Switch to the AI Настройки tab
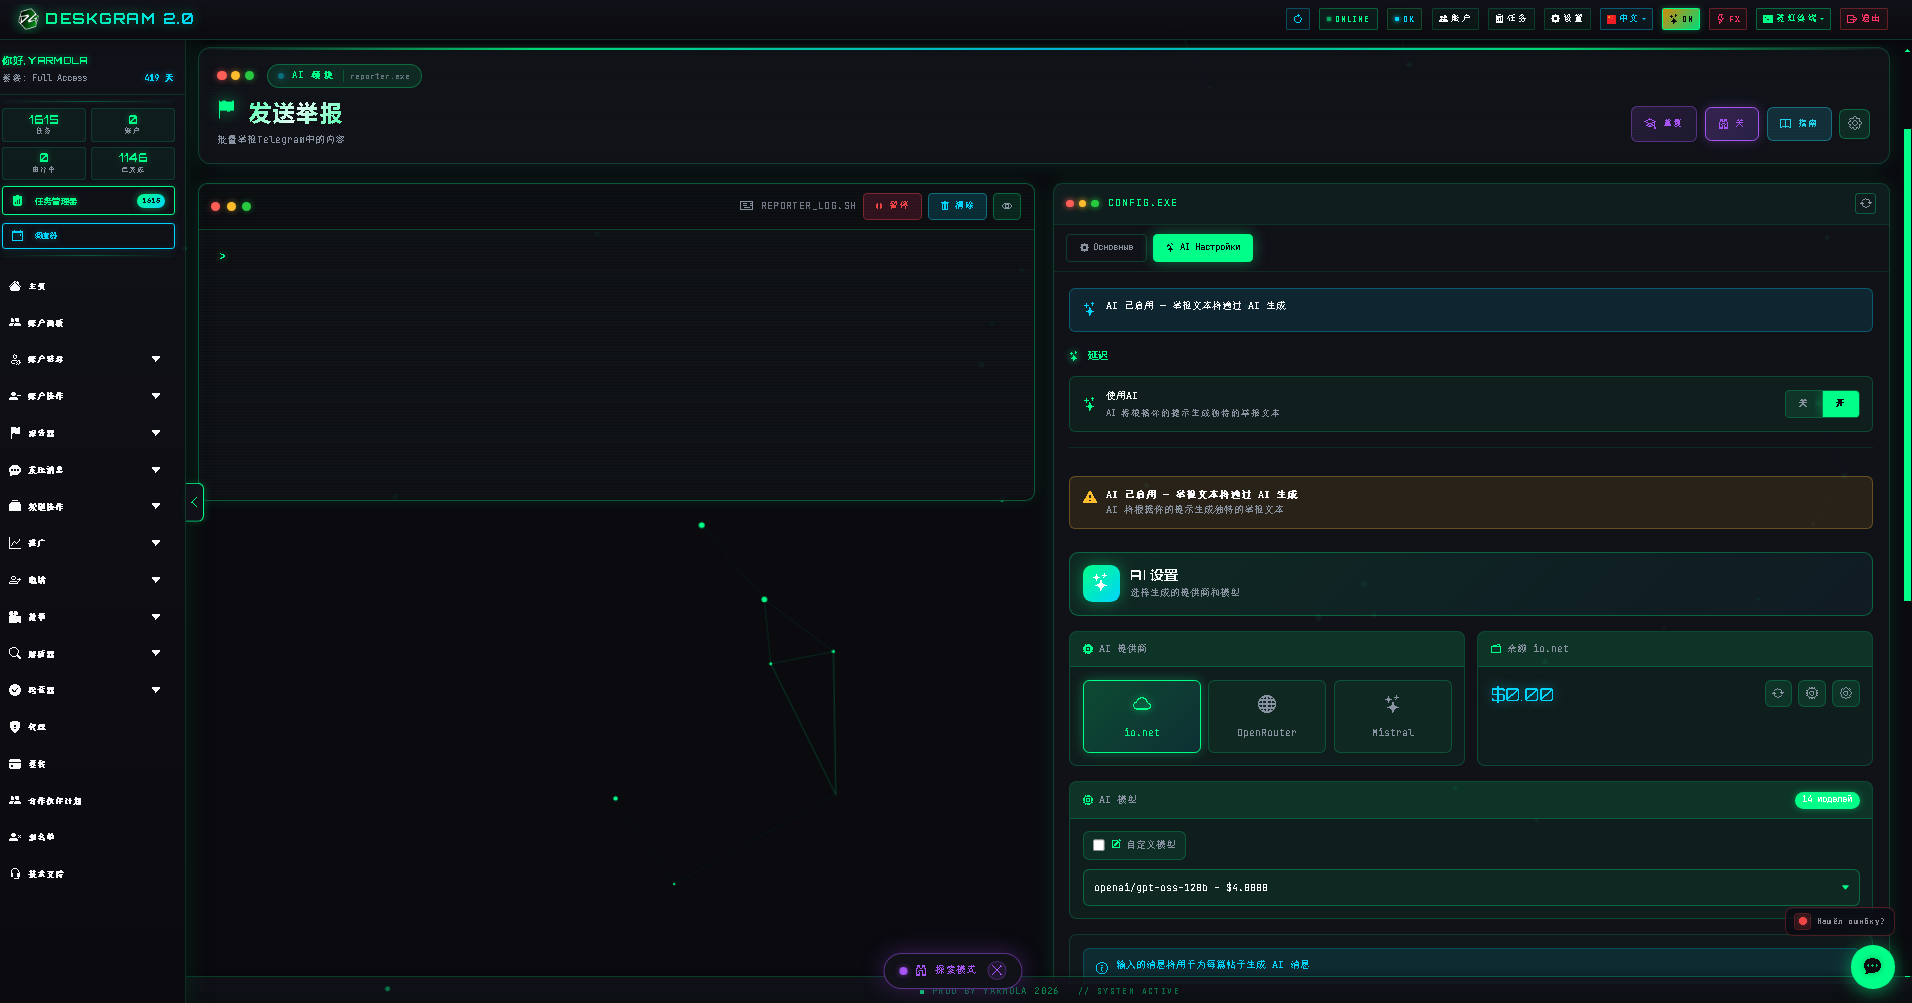Screen dimensions: 1912x1003 (x=1202, y=247)
